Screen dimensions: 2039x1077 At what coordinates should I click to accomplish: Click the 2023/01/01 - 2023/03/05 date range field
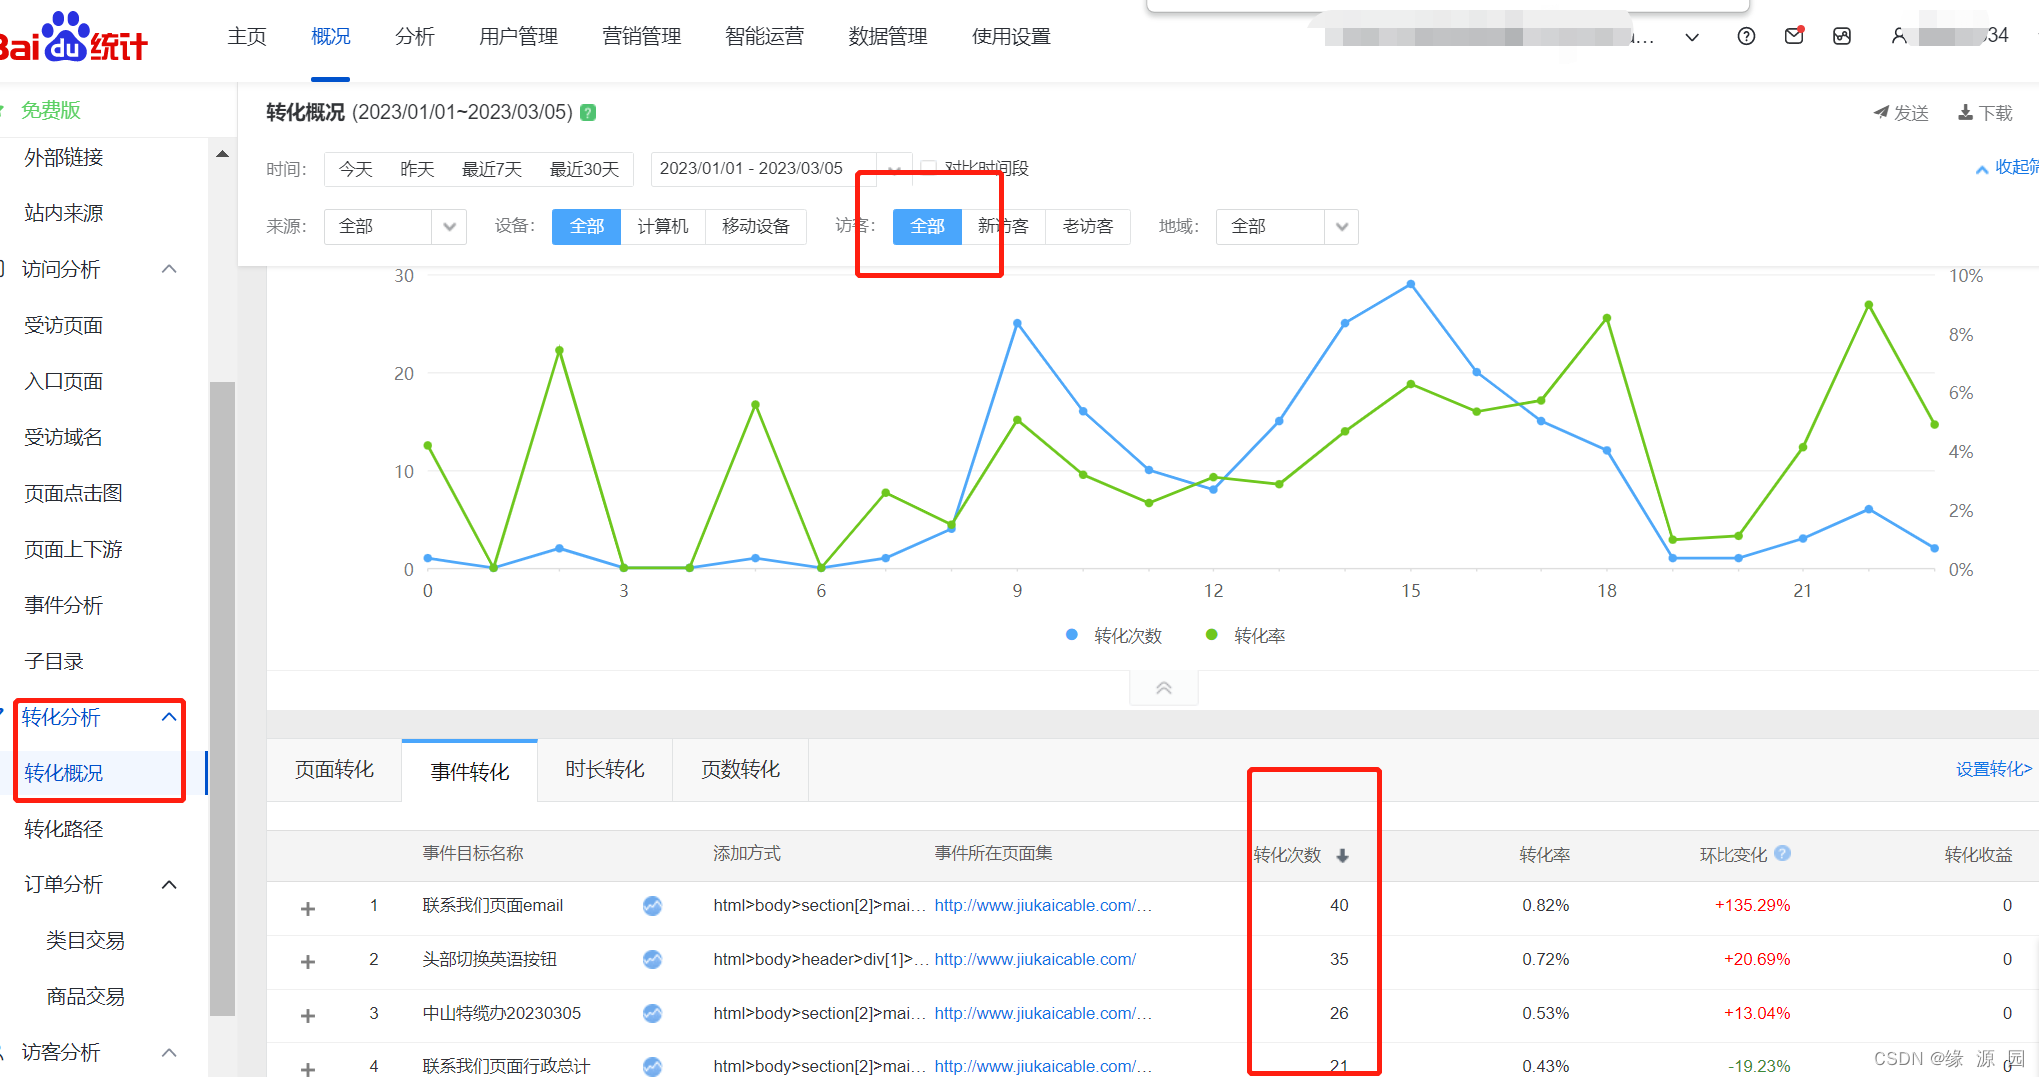(764, 169)
